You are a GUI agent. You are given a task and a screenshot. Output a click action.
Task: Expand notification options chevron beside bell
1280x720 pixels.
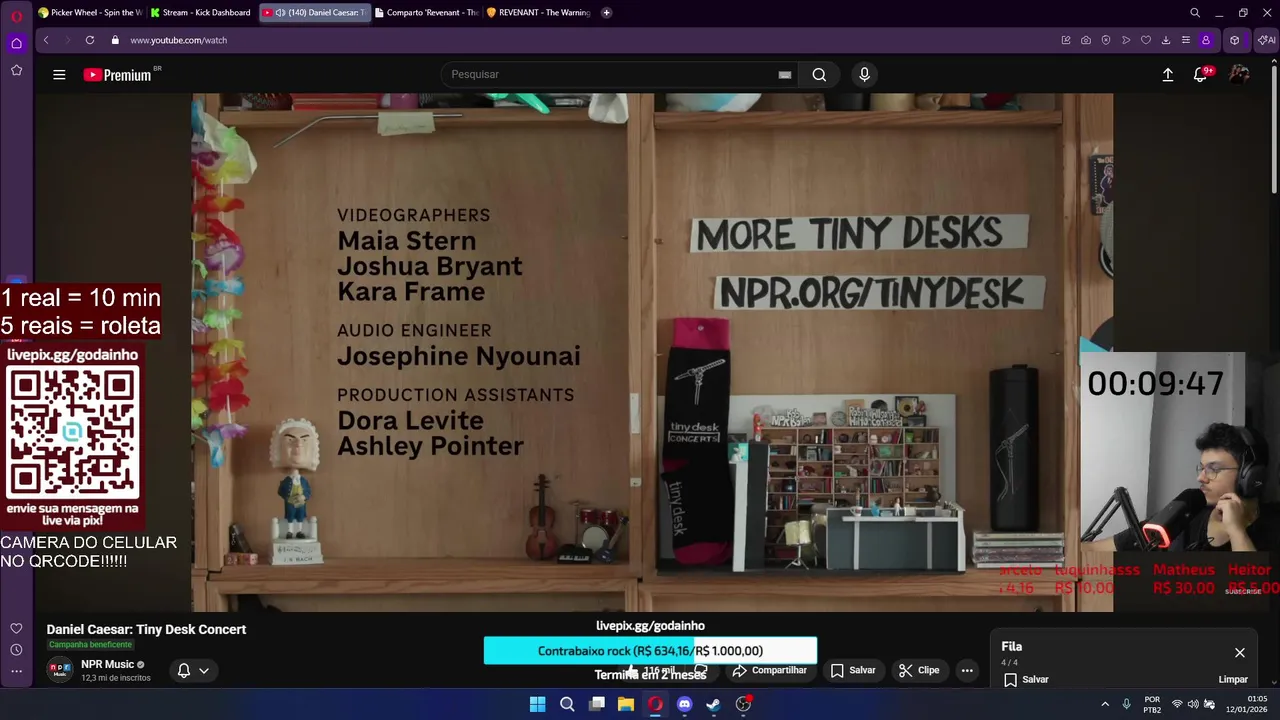(204, 670)
